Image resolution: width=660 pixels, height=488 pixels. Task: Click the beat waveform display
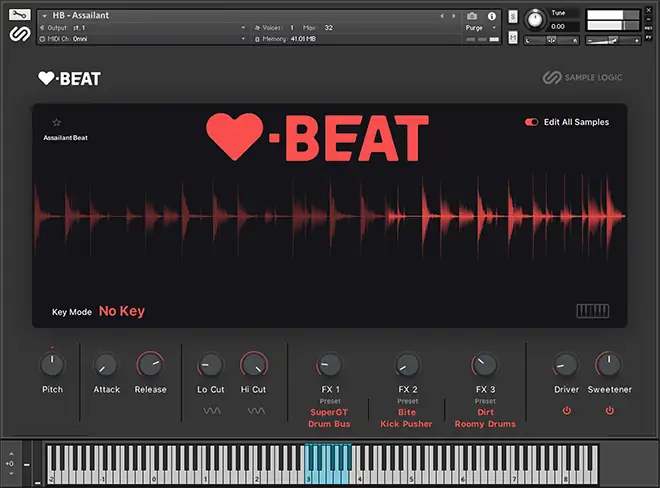(x=329, y=216)
